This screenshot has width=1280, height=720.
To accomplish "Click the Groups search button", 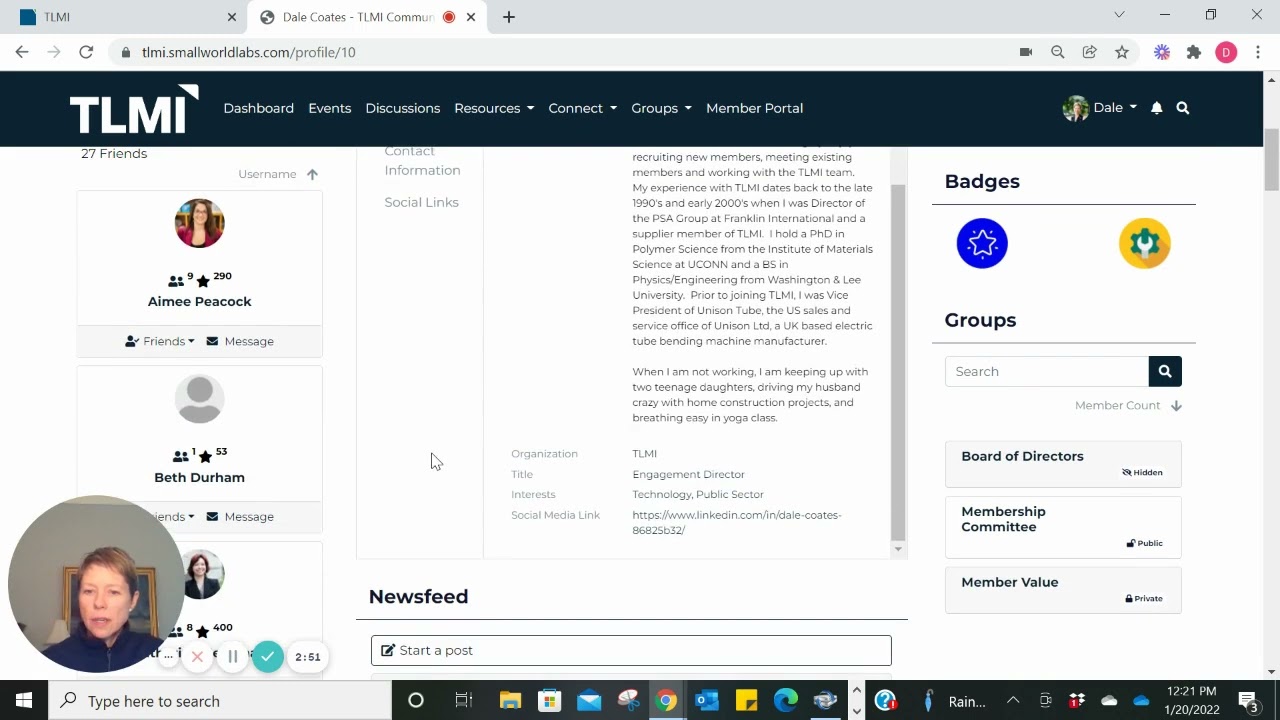I will (x=1165, y=371).
